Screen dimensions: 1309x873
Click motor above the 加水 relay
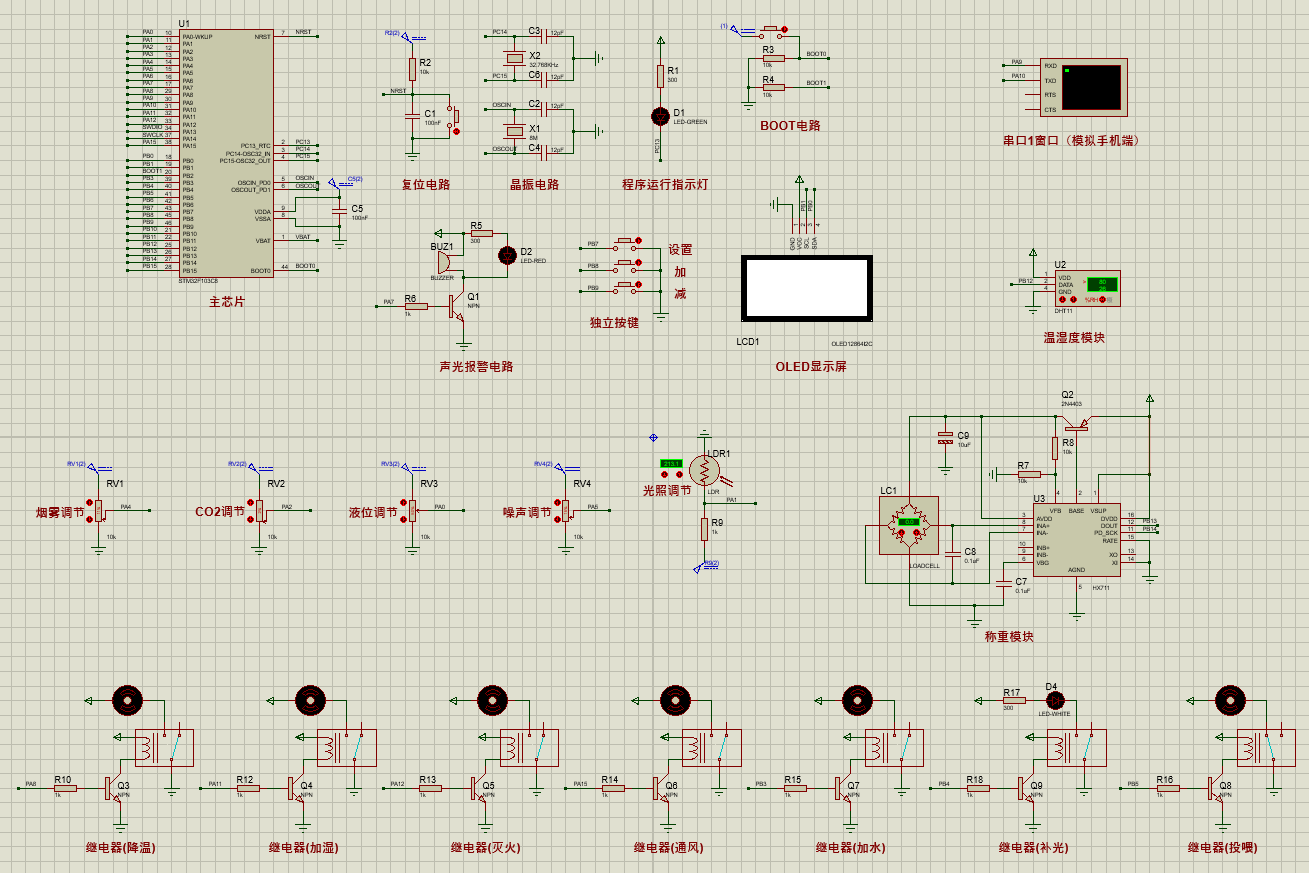point(857,701)
